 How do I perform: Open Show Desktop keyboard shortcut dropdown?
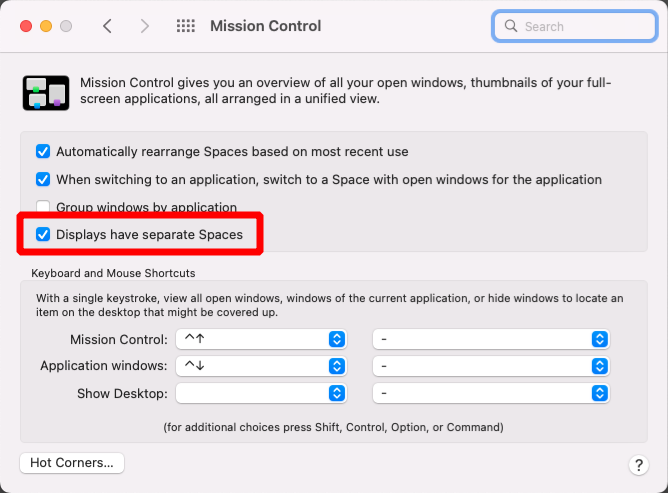point(261,393)
